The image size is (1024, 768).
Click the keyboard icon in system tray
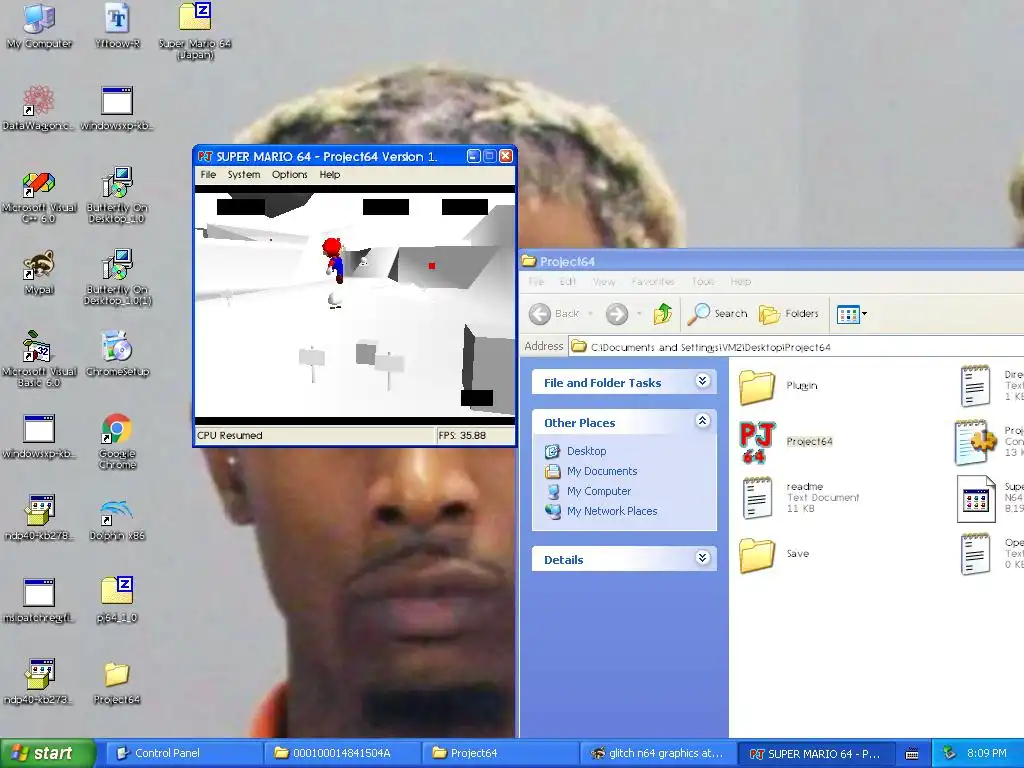coord(912,754)
